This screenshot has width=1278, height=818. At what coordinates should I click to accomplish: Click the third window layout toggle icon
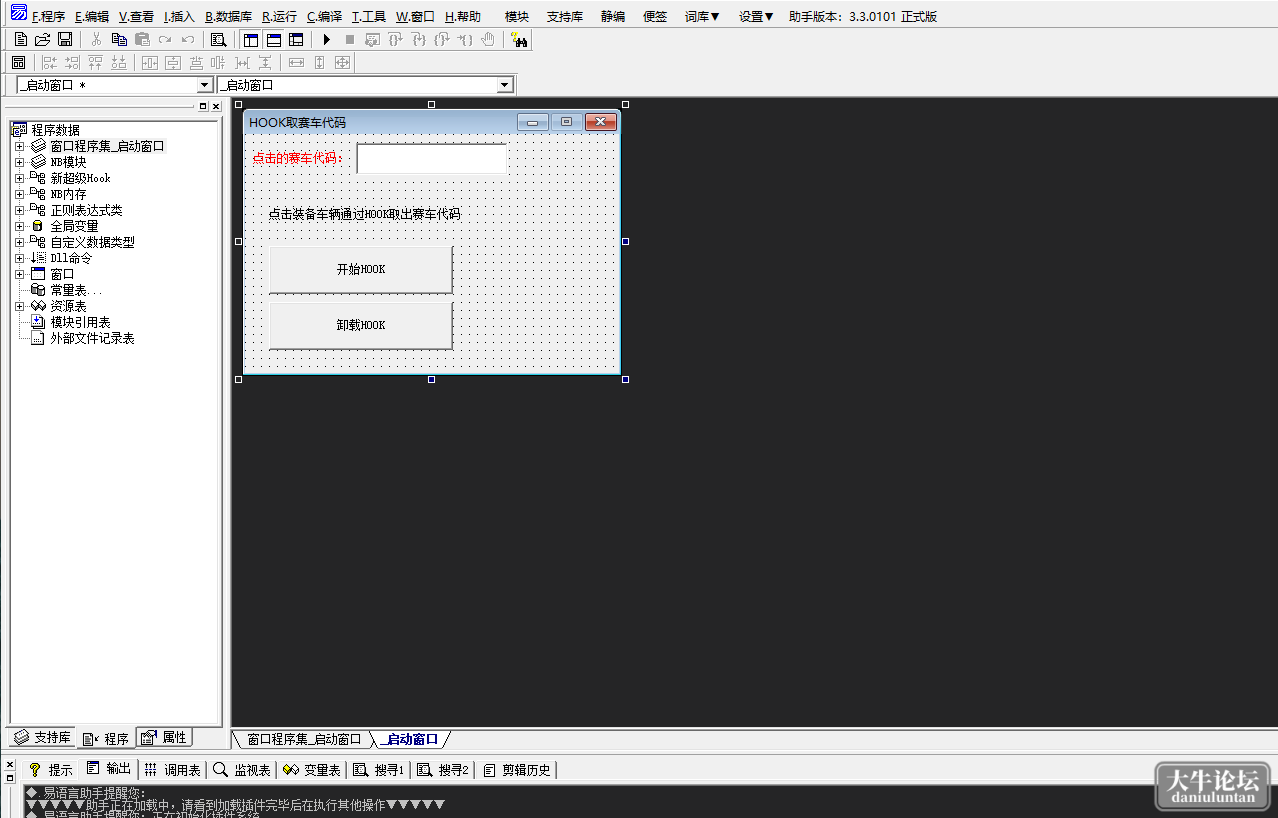pyautogui.click(x=296, y=40)
